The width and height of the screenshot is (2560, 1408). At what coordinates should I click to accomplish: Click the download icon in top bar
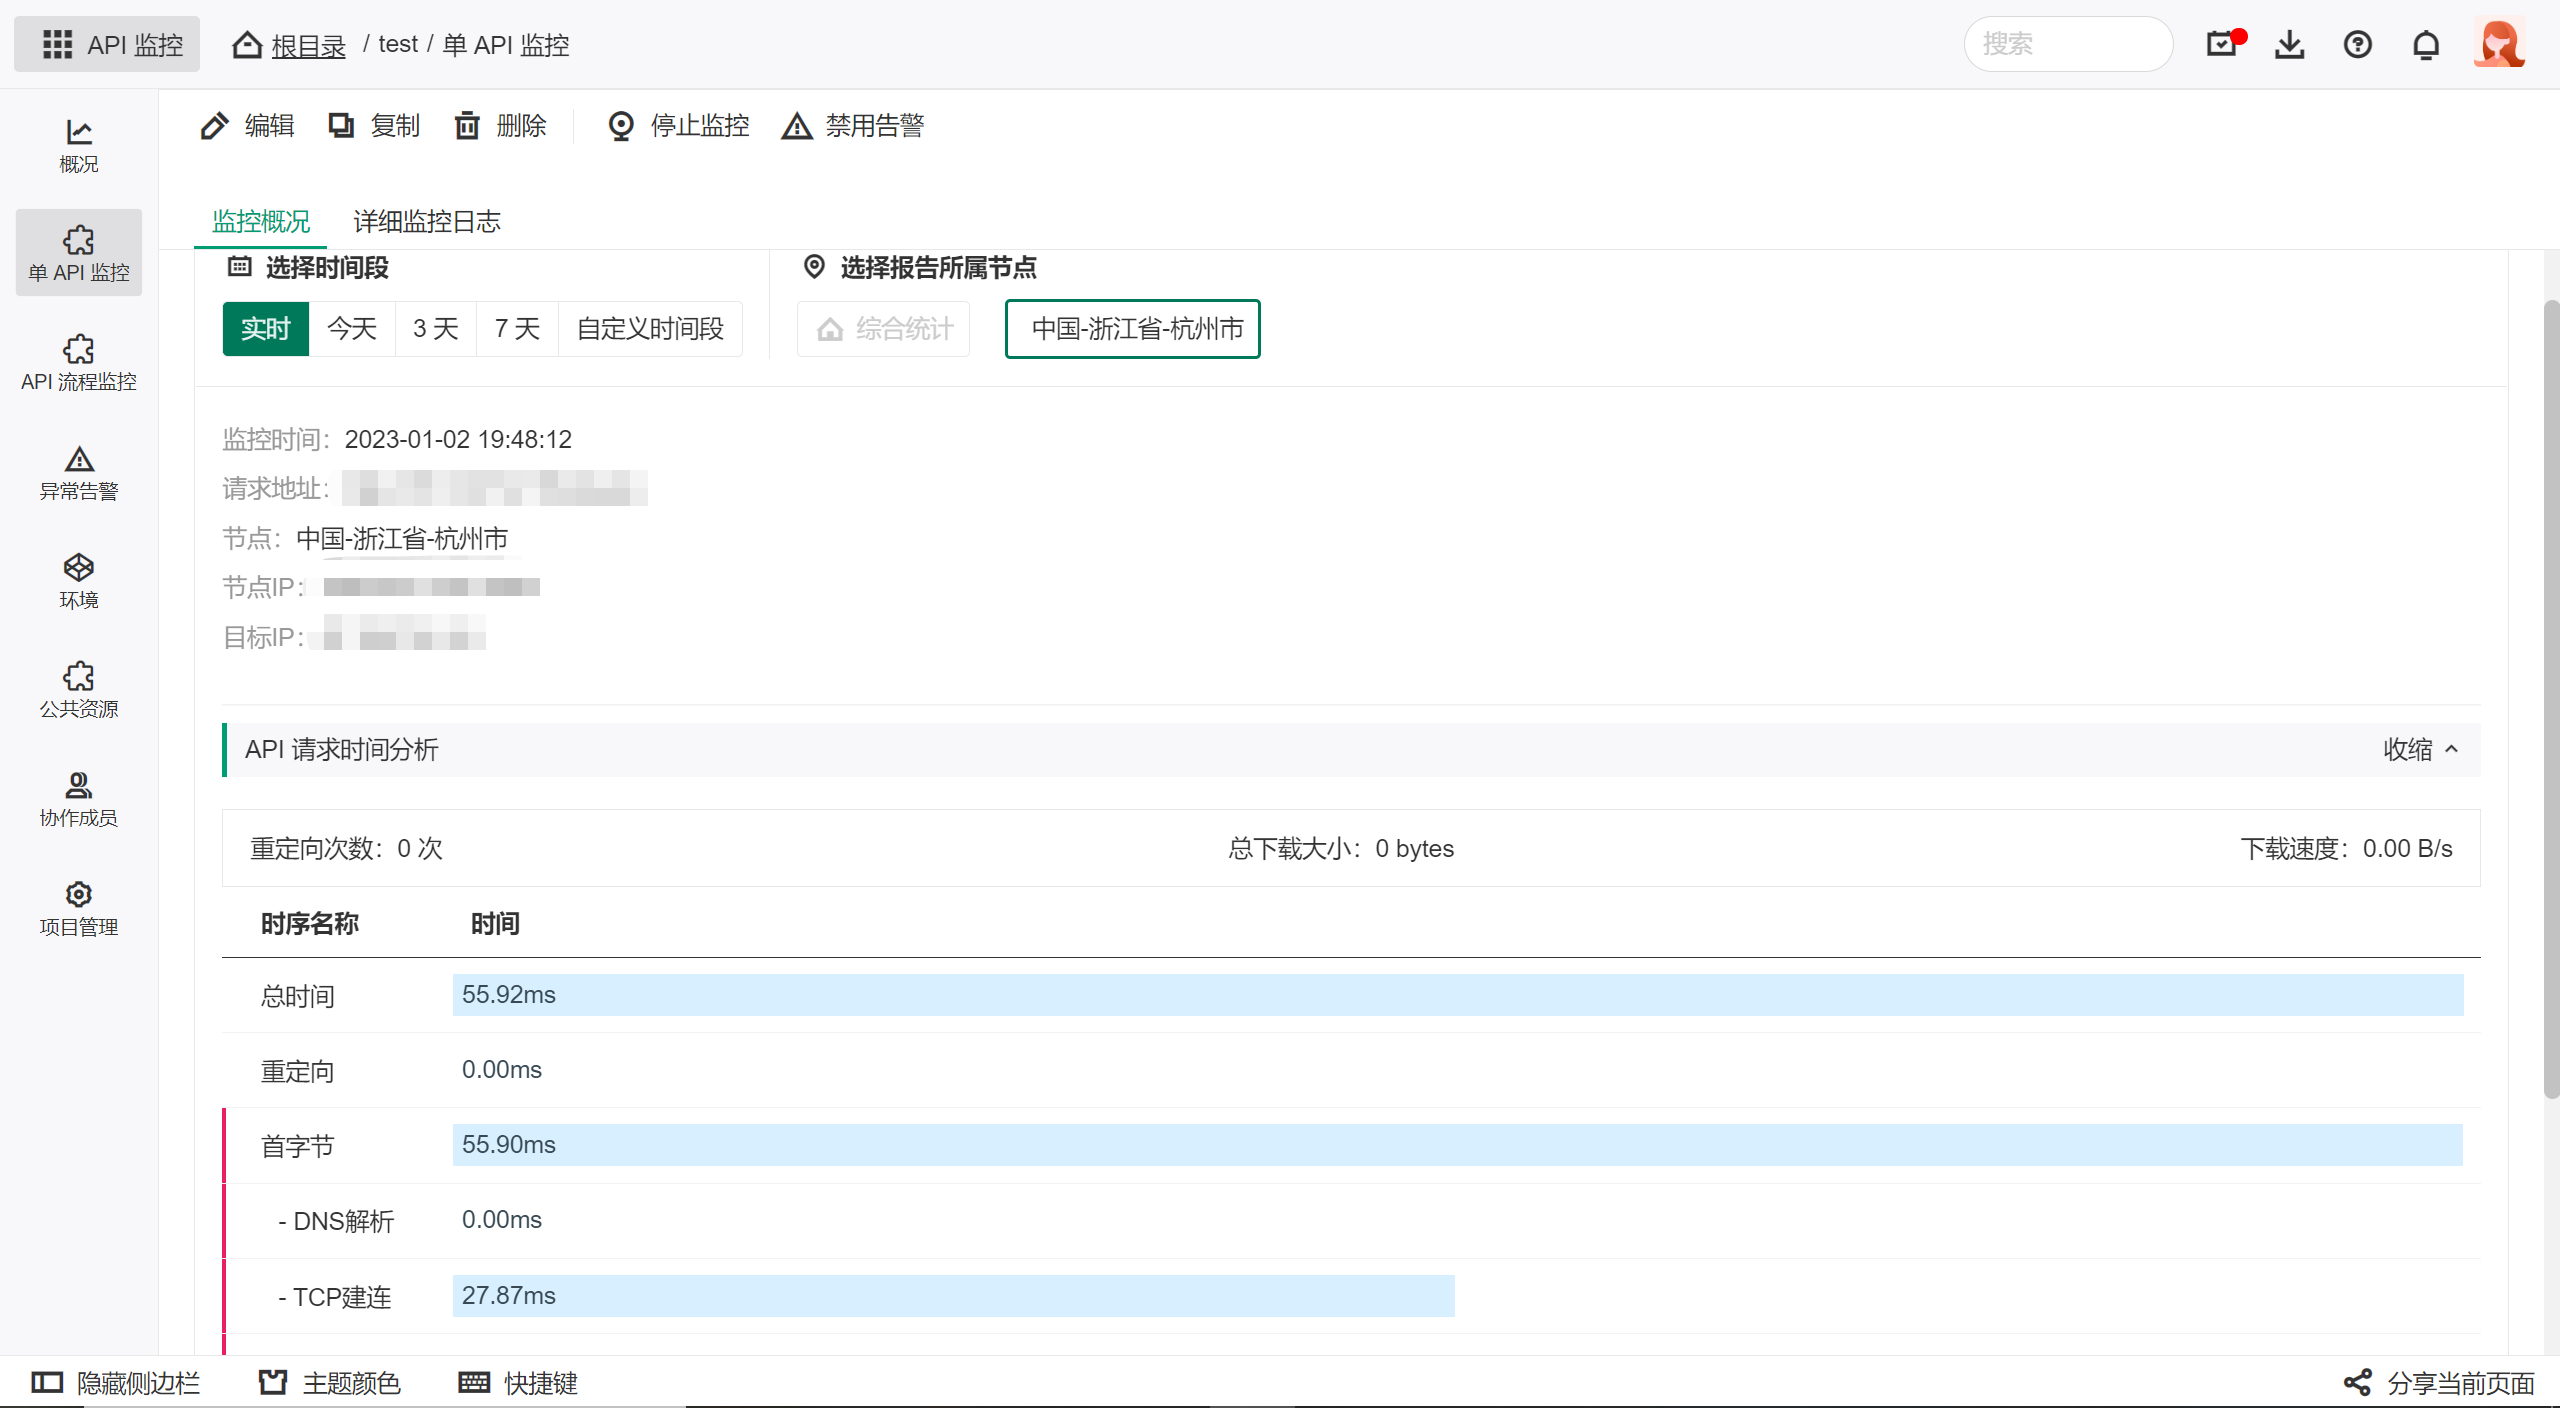2289,45
